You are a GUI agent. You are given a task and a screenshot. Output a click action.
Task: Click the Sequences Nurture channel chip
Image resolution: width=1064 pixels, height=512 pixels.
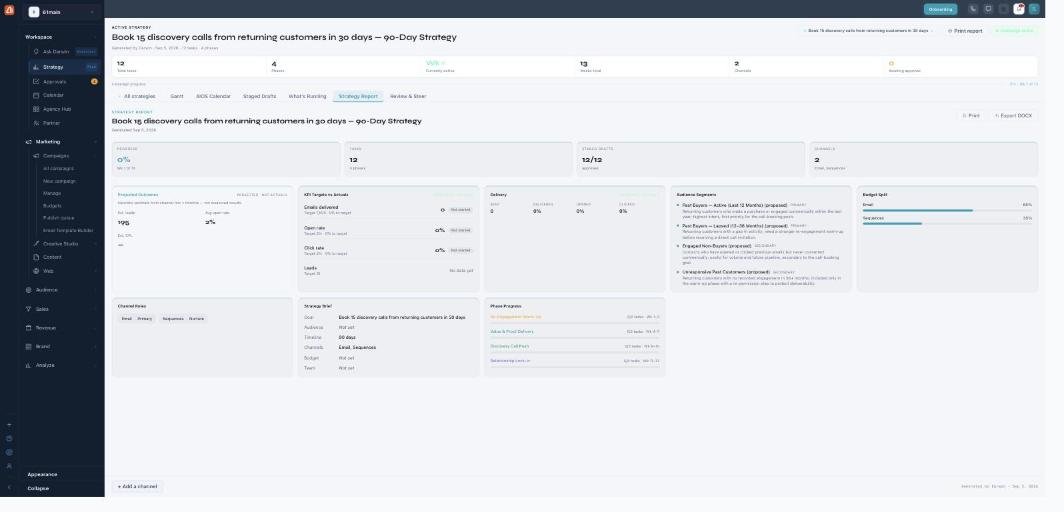pos(183,319)
